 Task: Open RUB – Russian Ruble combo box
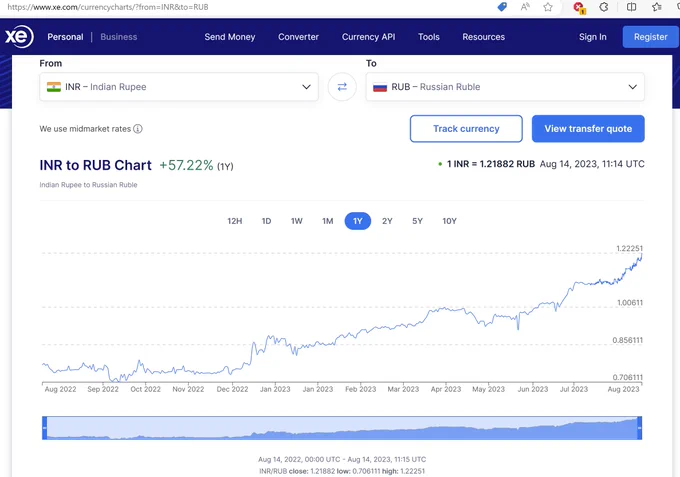coord(505,87)
